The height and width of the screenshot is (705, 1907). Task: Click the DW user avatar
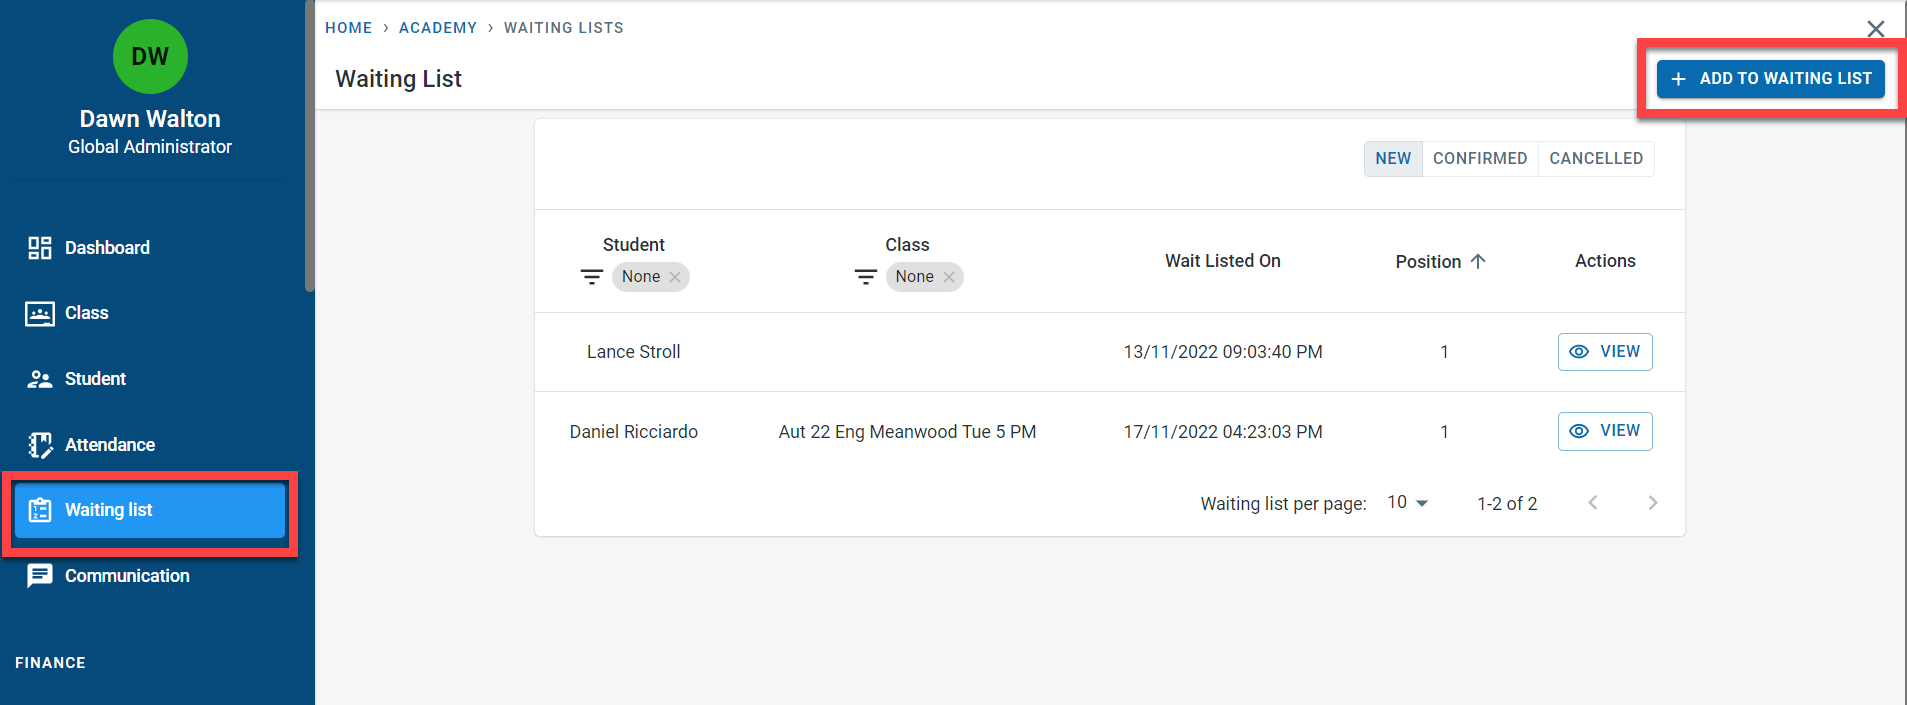(x=150, y=56)
